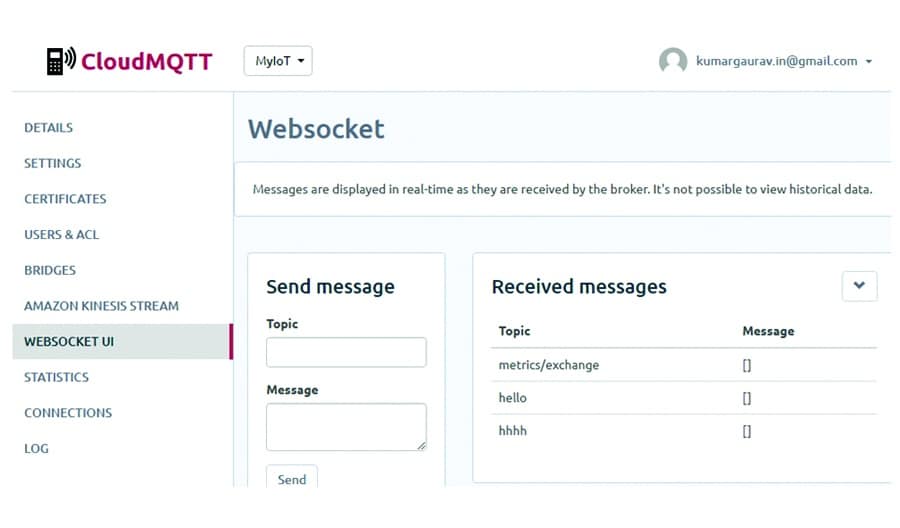
Task: Navigate to Bridges
Action: pos(50,270)
